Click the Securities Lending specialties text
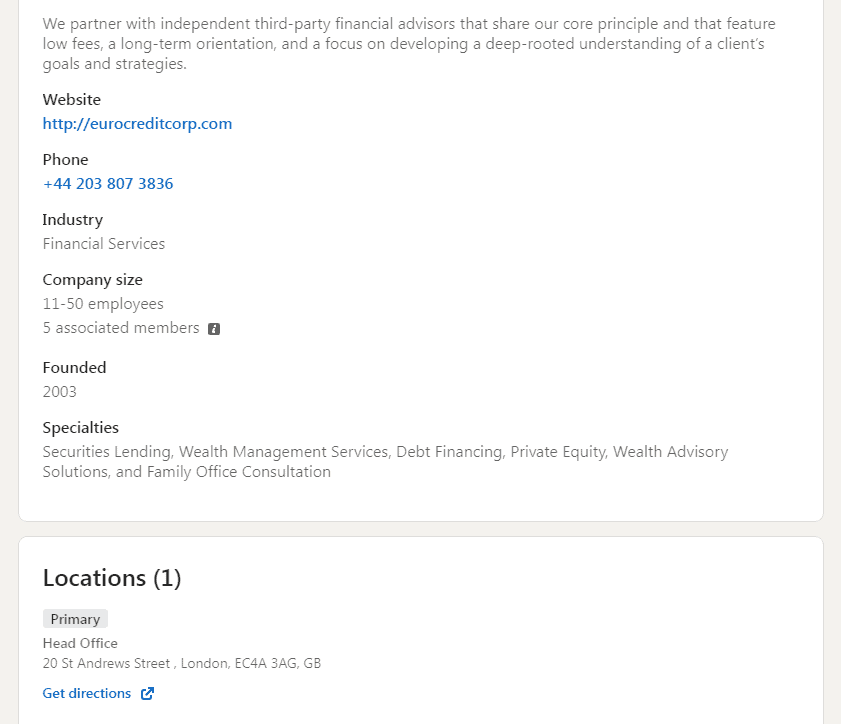 point(108,452)
